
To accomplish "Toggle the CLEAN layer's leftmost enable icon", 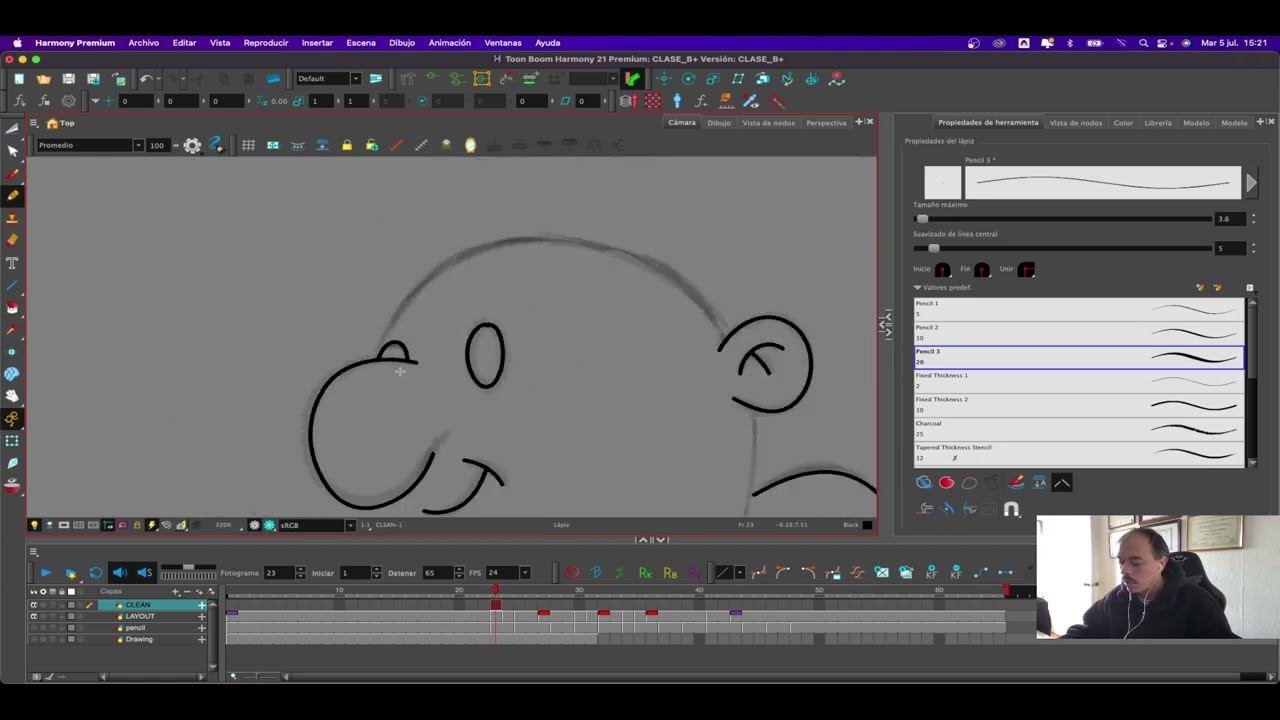I will click(x=33, y=605).
